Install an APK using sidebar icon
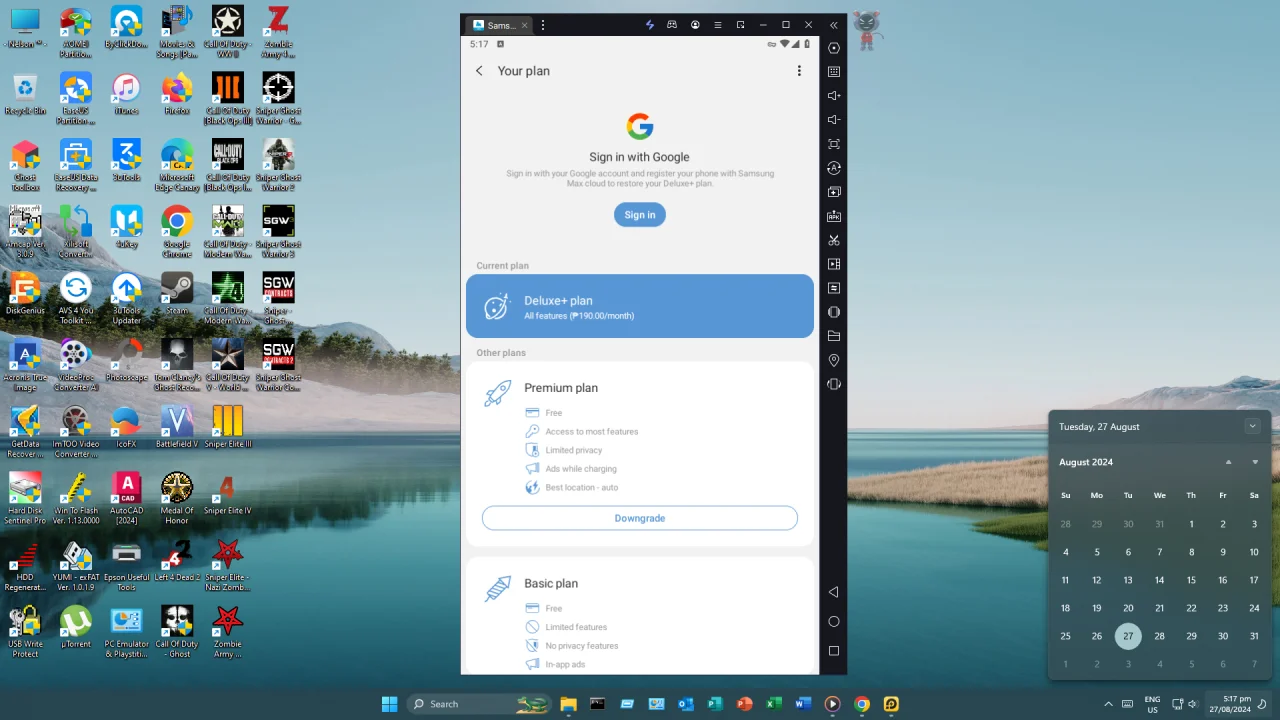The width and height of the screenshot is (1280, 720). (834, 216)
